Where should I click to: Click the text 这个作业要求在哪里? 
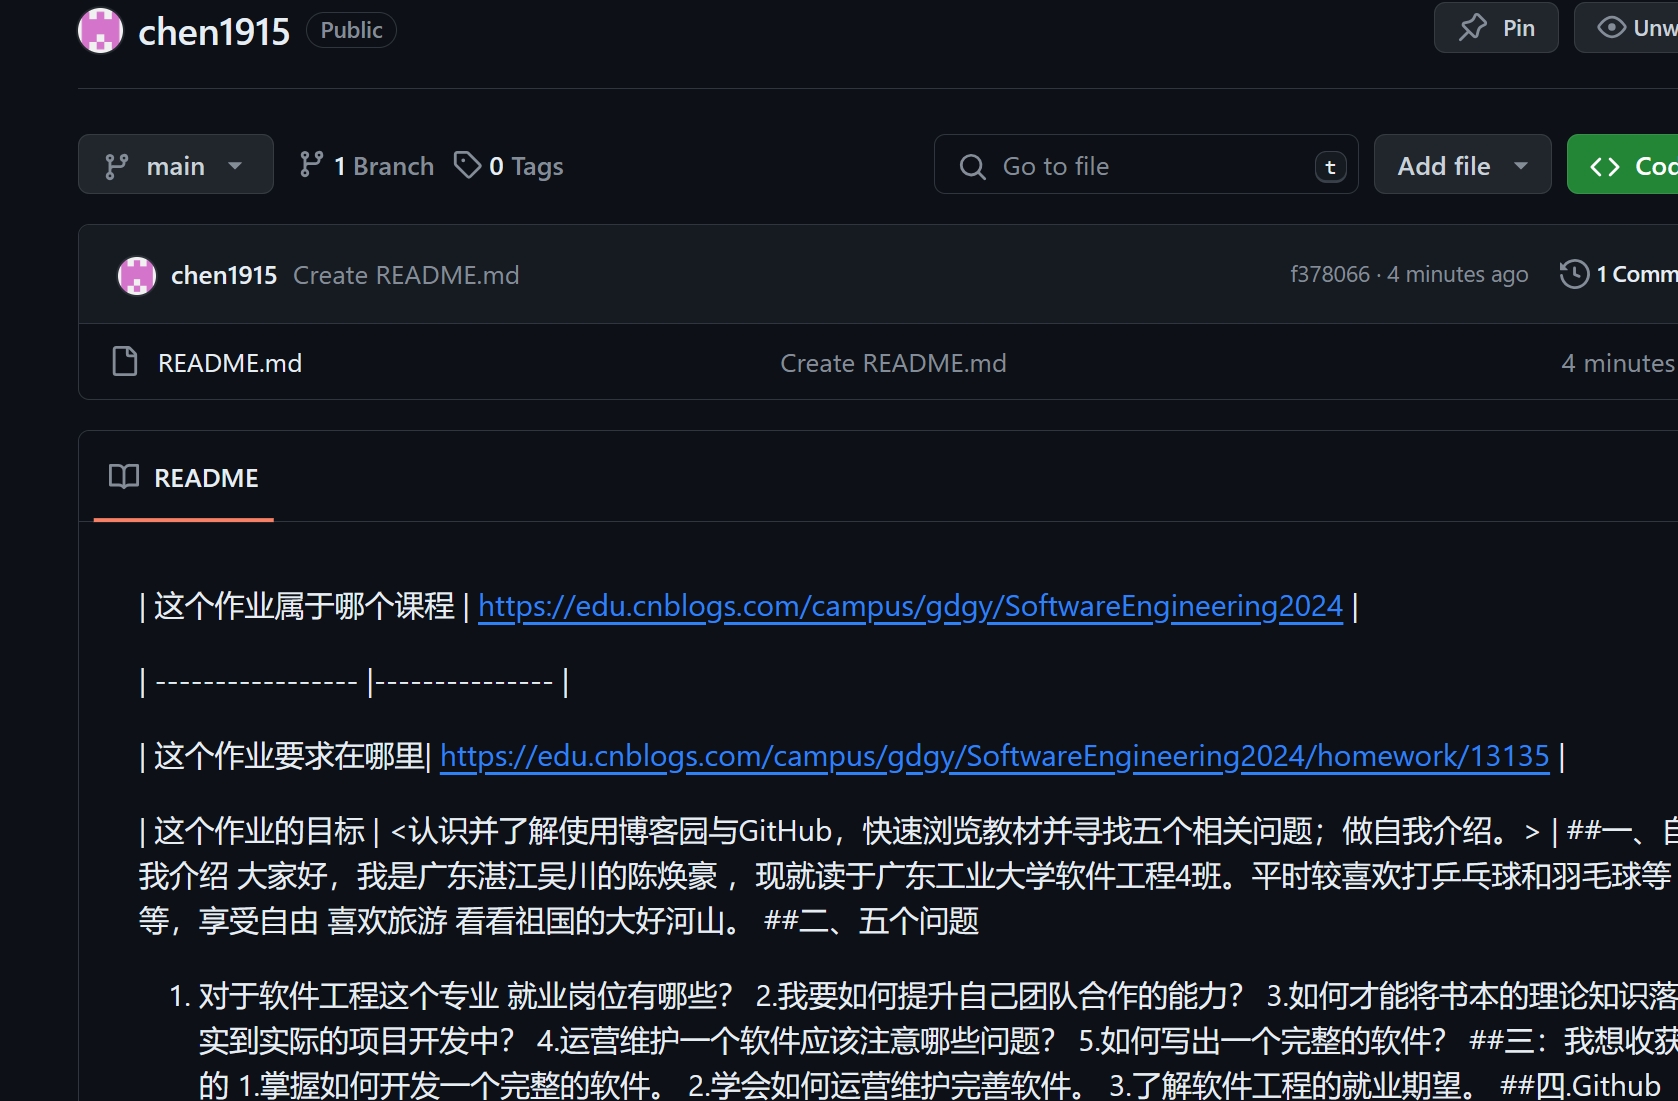click(x=289, y=756)
